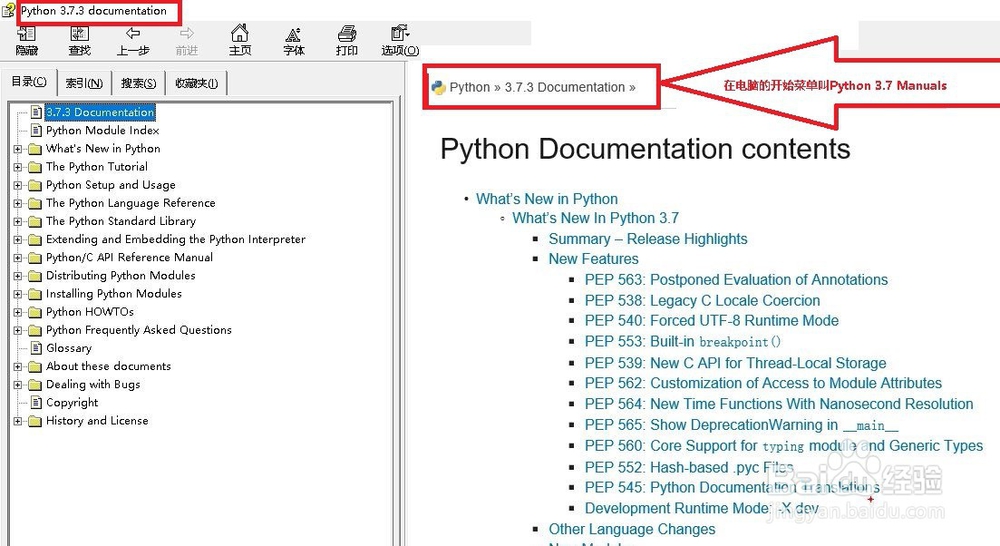
Task: Select History and License tree item
Action: pyautogui.click(x=97, y=421)
